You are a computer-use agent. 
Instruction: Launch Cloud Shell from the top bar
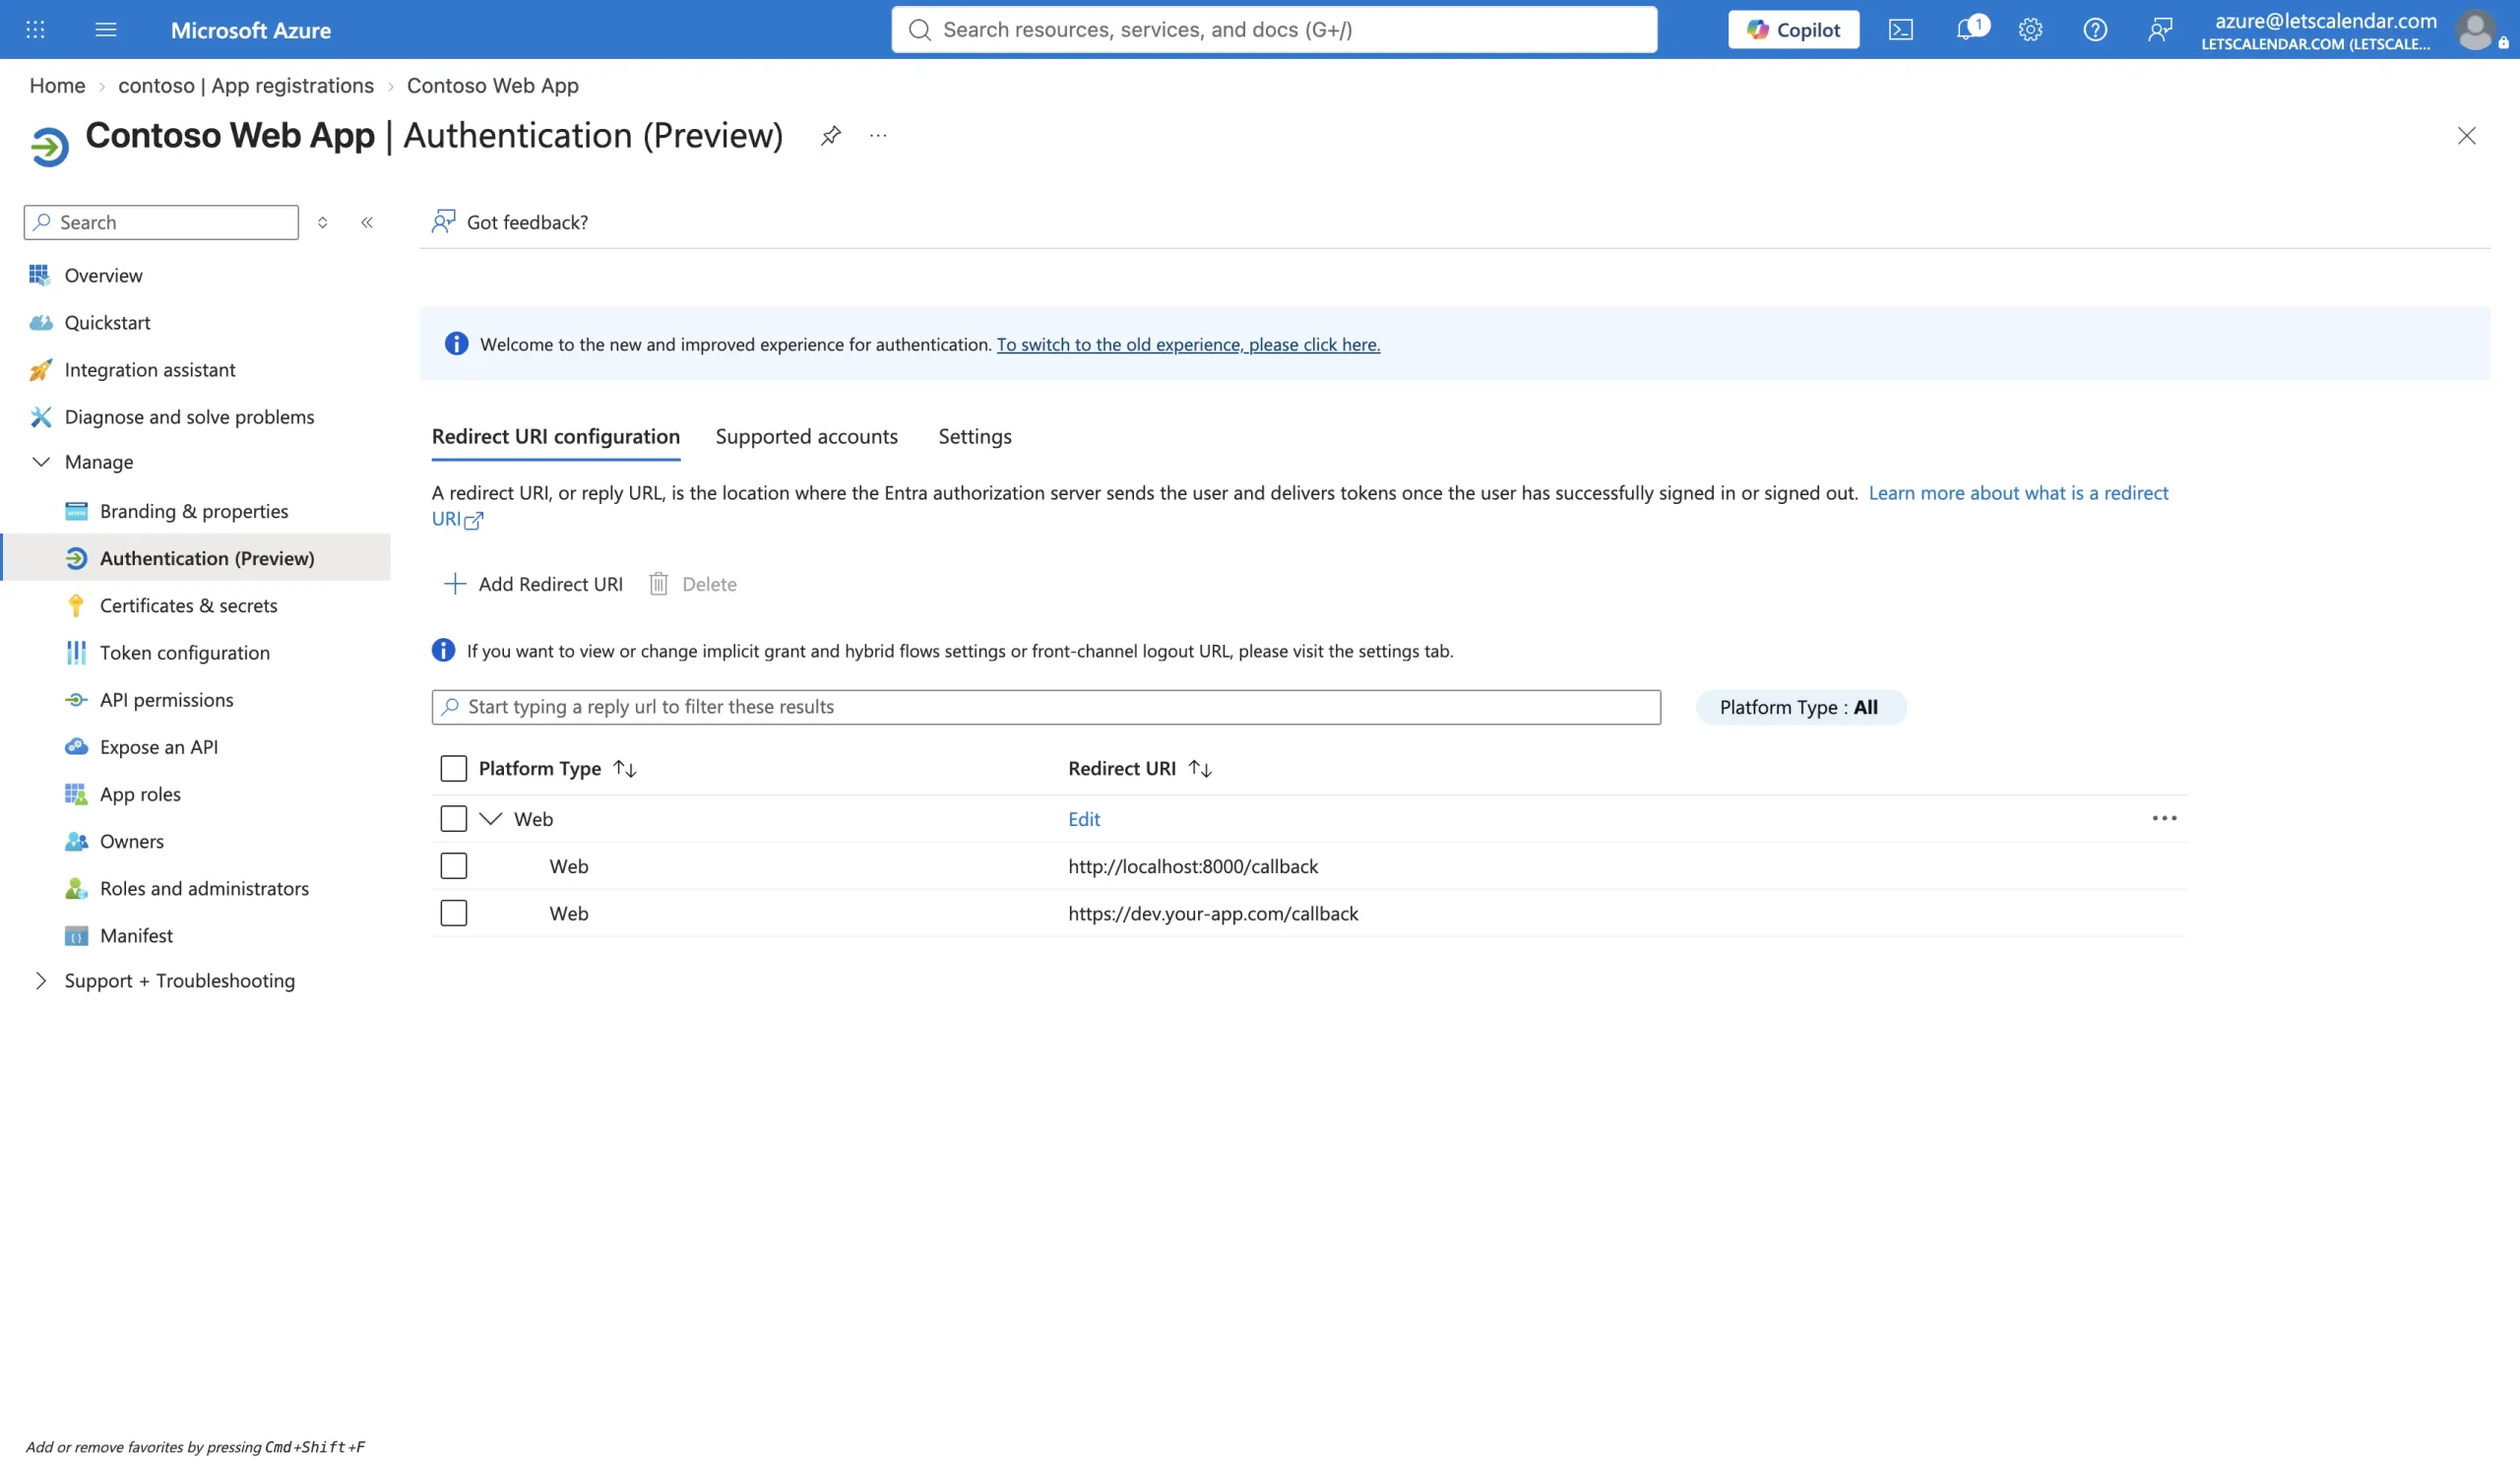(x=1900, y=29)
